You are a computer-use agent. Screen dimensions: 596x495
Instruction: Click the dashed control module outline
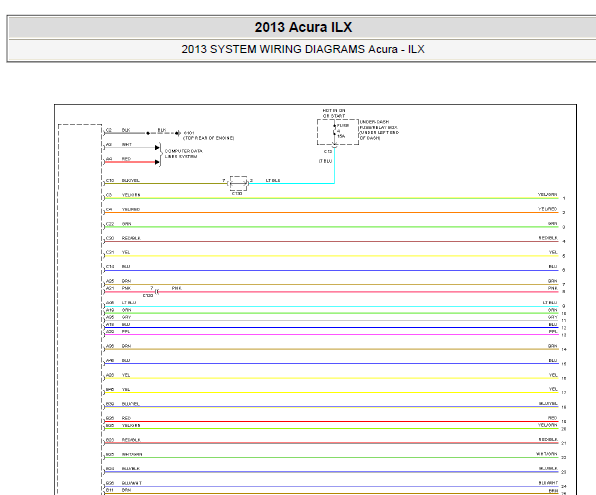pyautogui.click(x=80, y=309)
